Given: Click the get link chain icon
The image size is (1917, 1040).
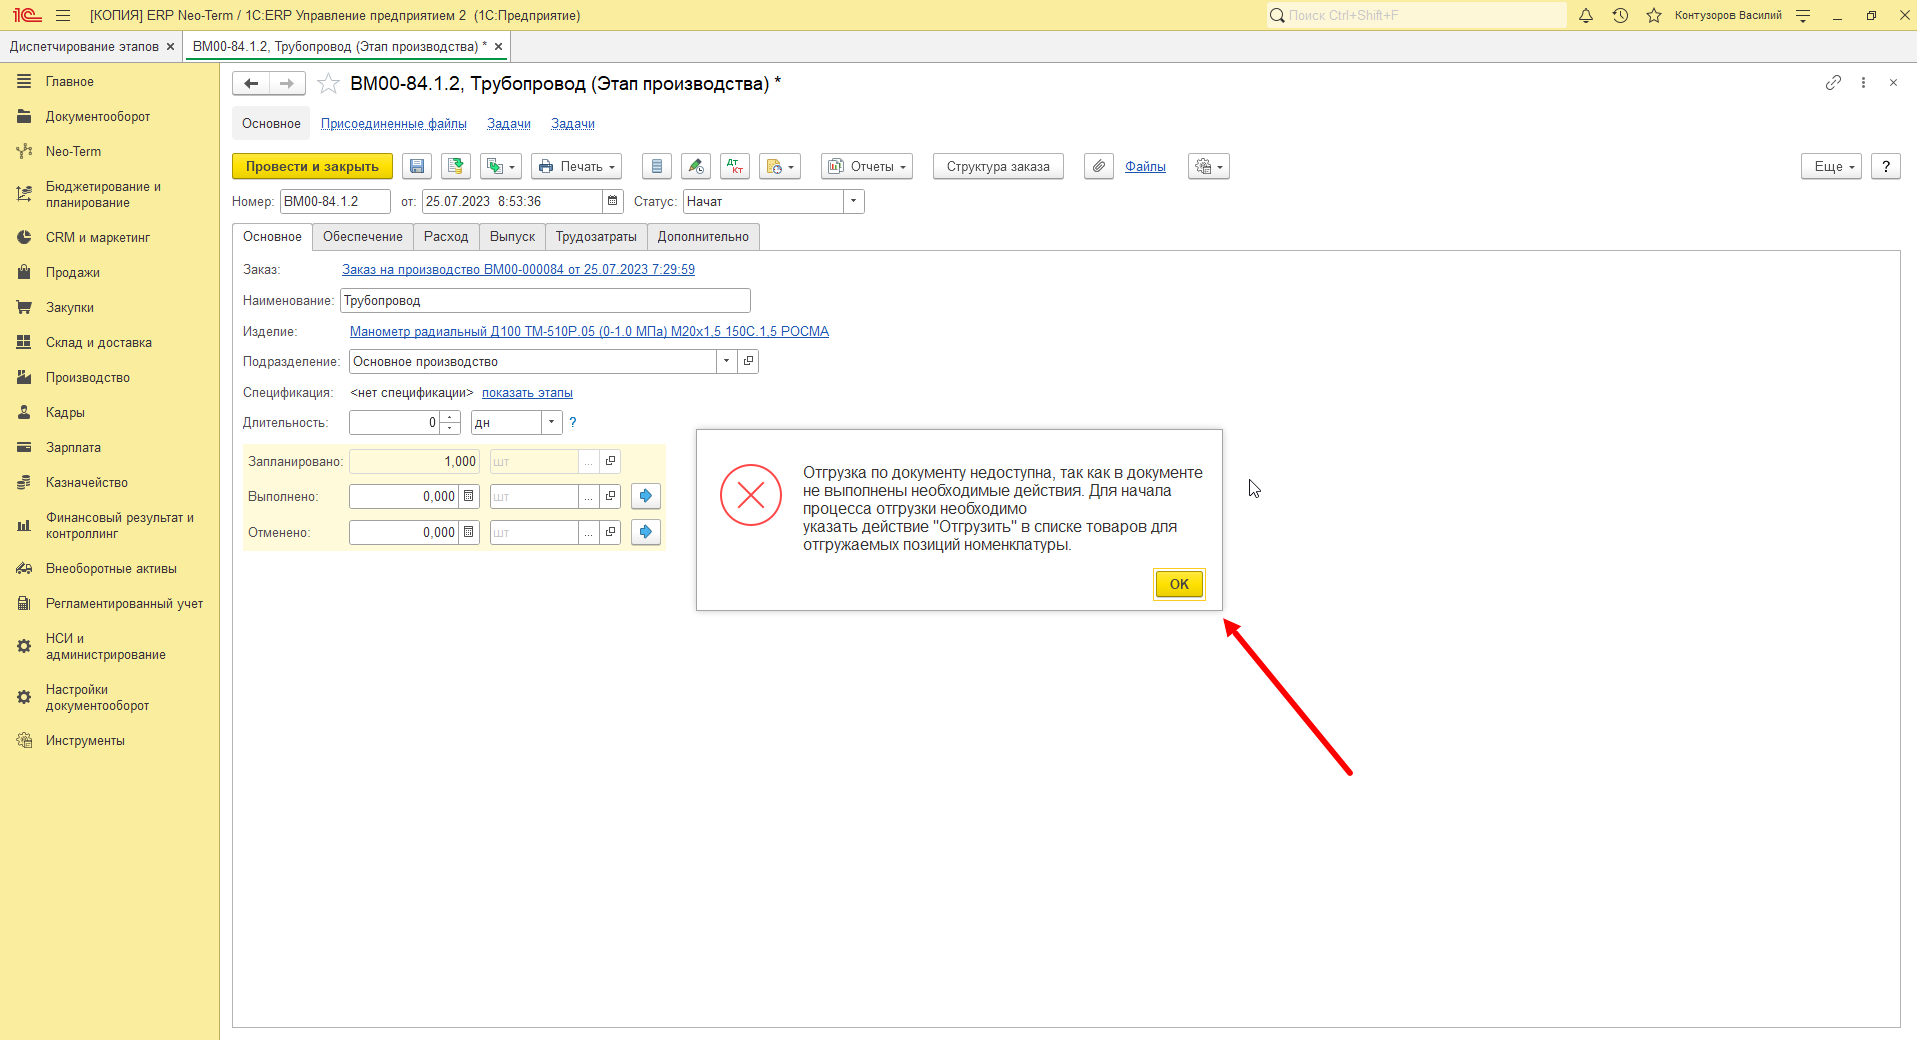Looking at the screenshot, I should click(1833, 83).
